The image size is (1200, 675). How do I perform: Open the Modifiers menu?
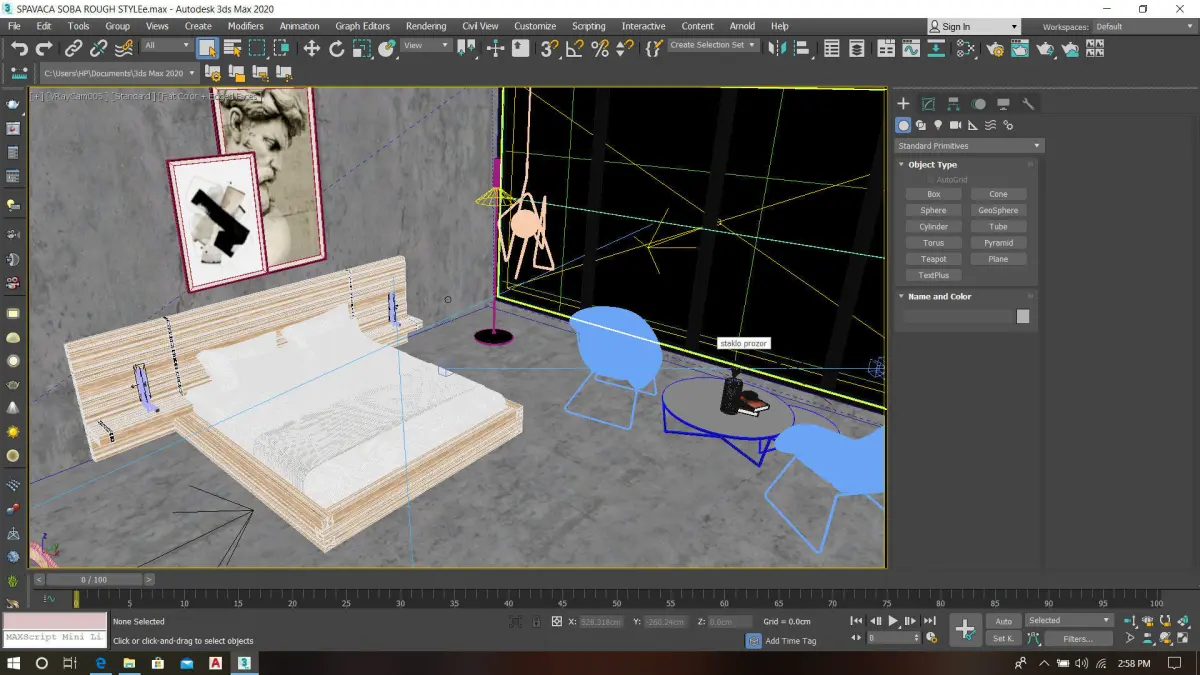(x=246, y=26)
